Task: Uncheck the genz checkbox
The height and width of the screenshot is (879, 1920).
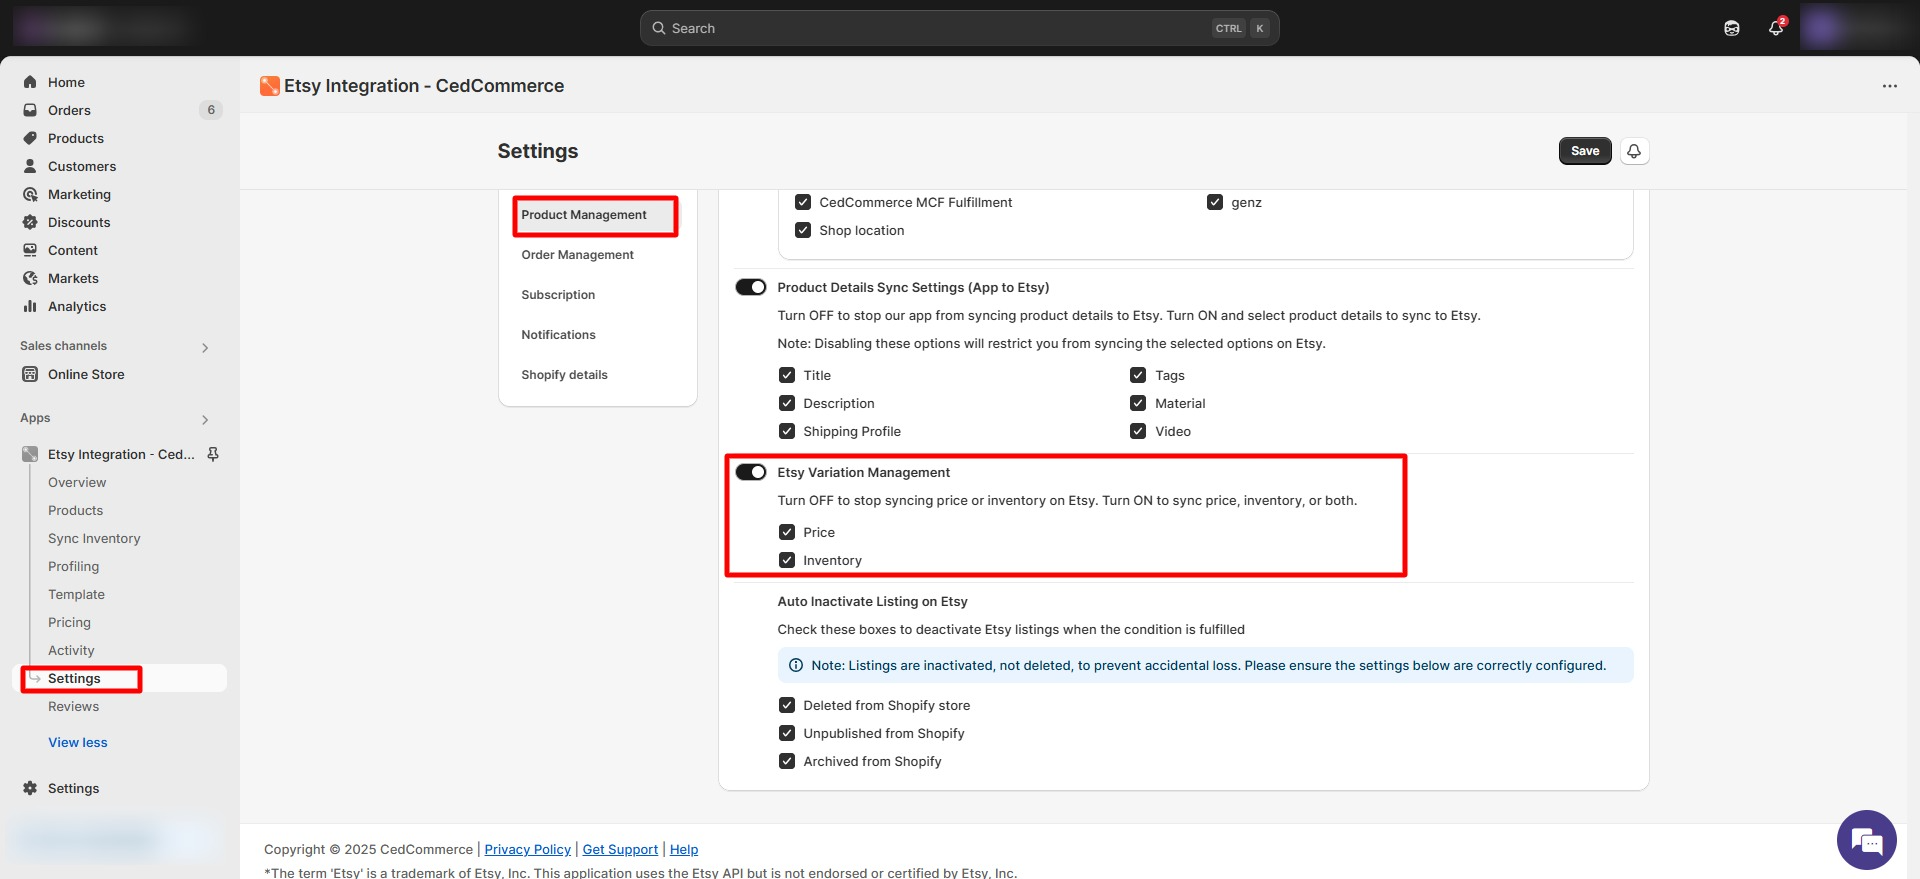Action: pos(1215,202)
